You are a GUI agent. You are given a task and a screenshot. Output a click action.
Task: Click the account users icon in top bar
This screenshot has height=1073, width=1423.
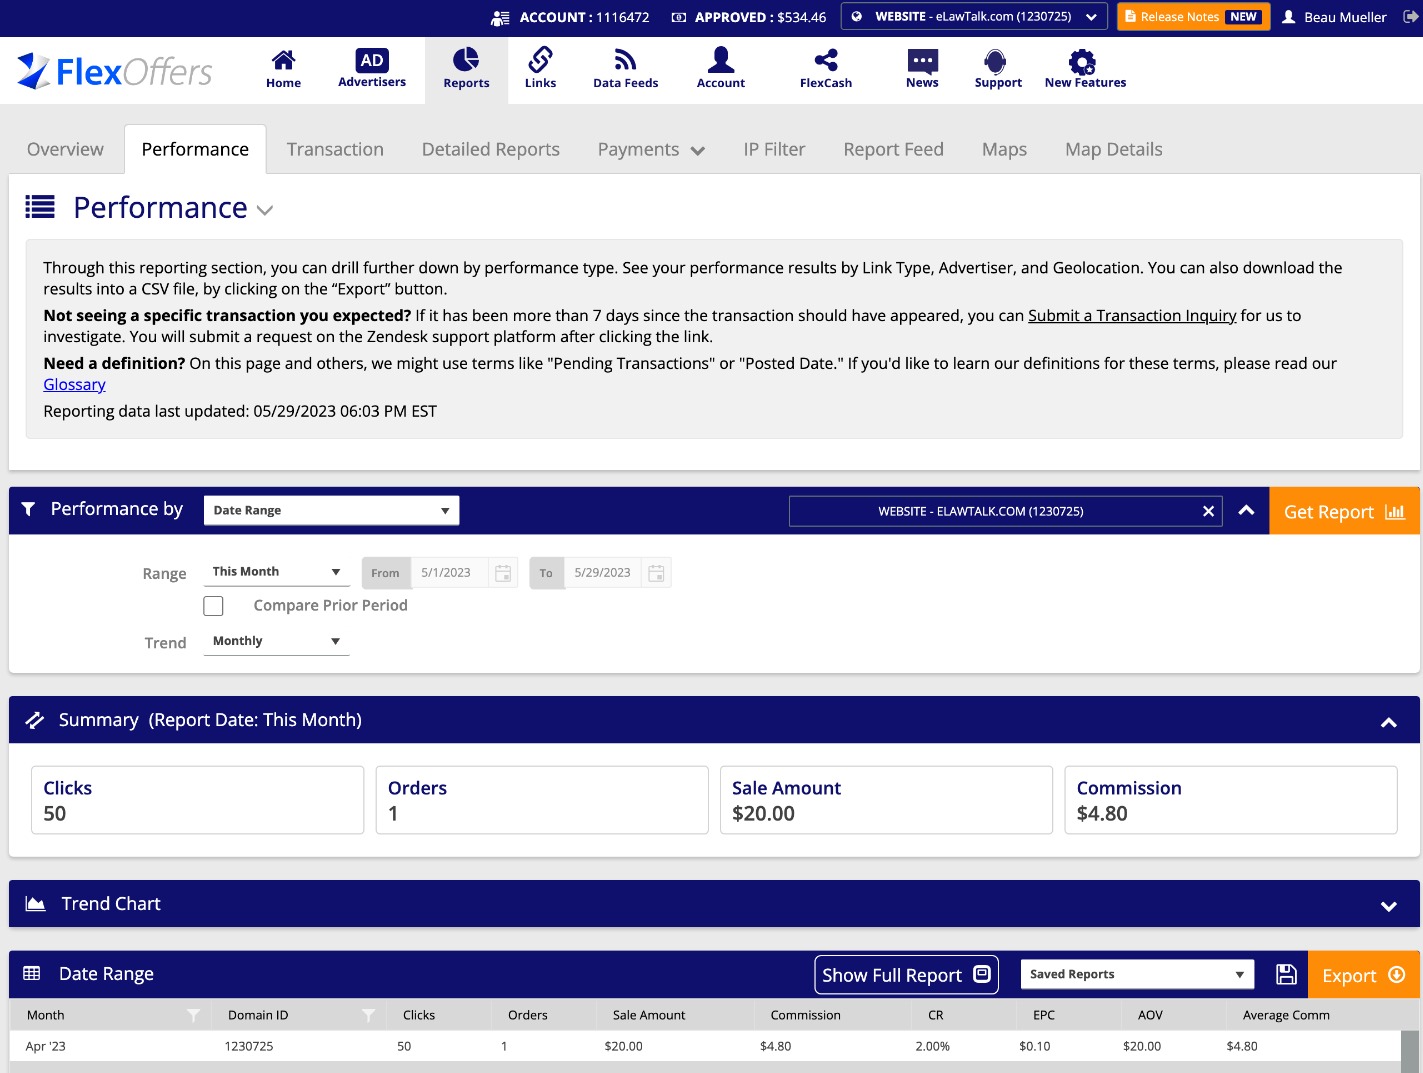click(x=500, y=18)
